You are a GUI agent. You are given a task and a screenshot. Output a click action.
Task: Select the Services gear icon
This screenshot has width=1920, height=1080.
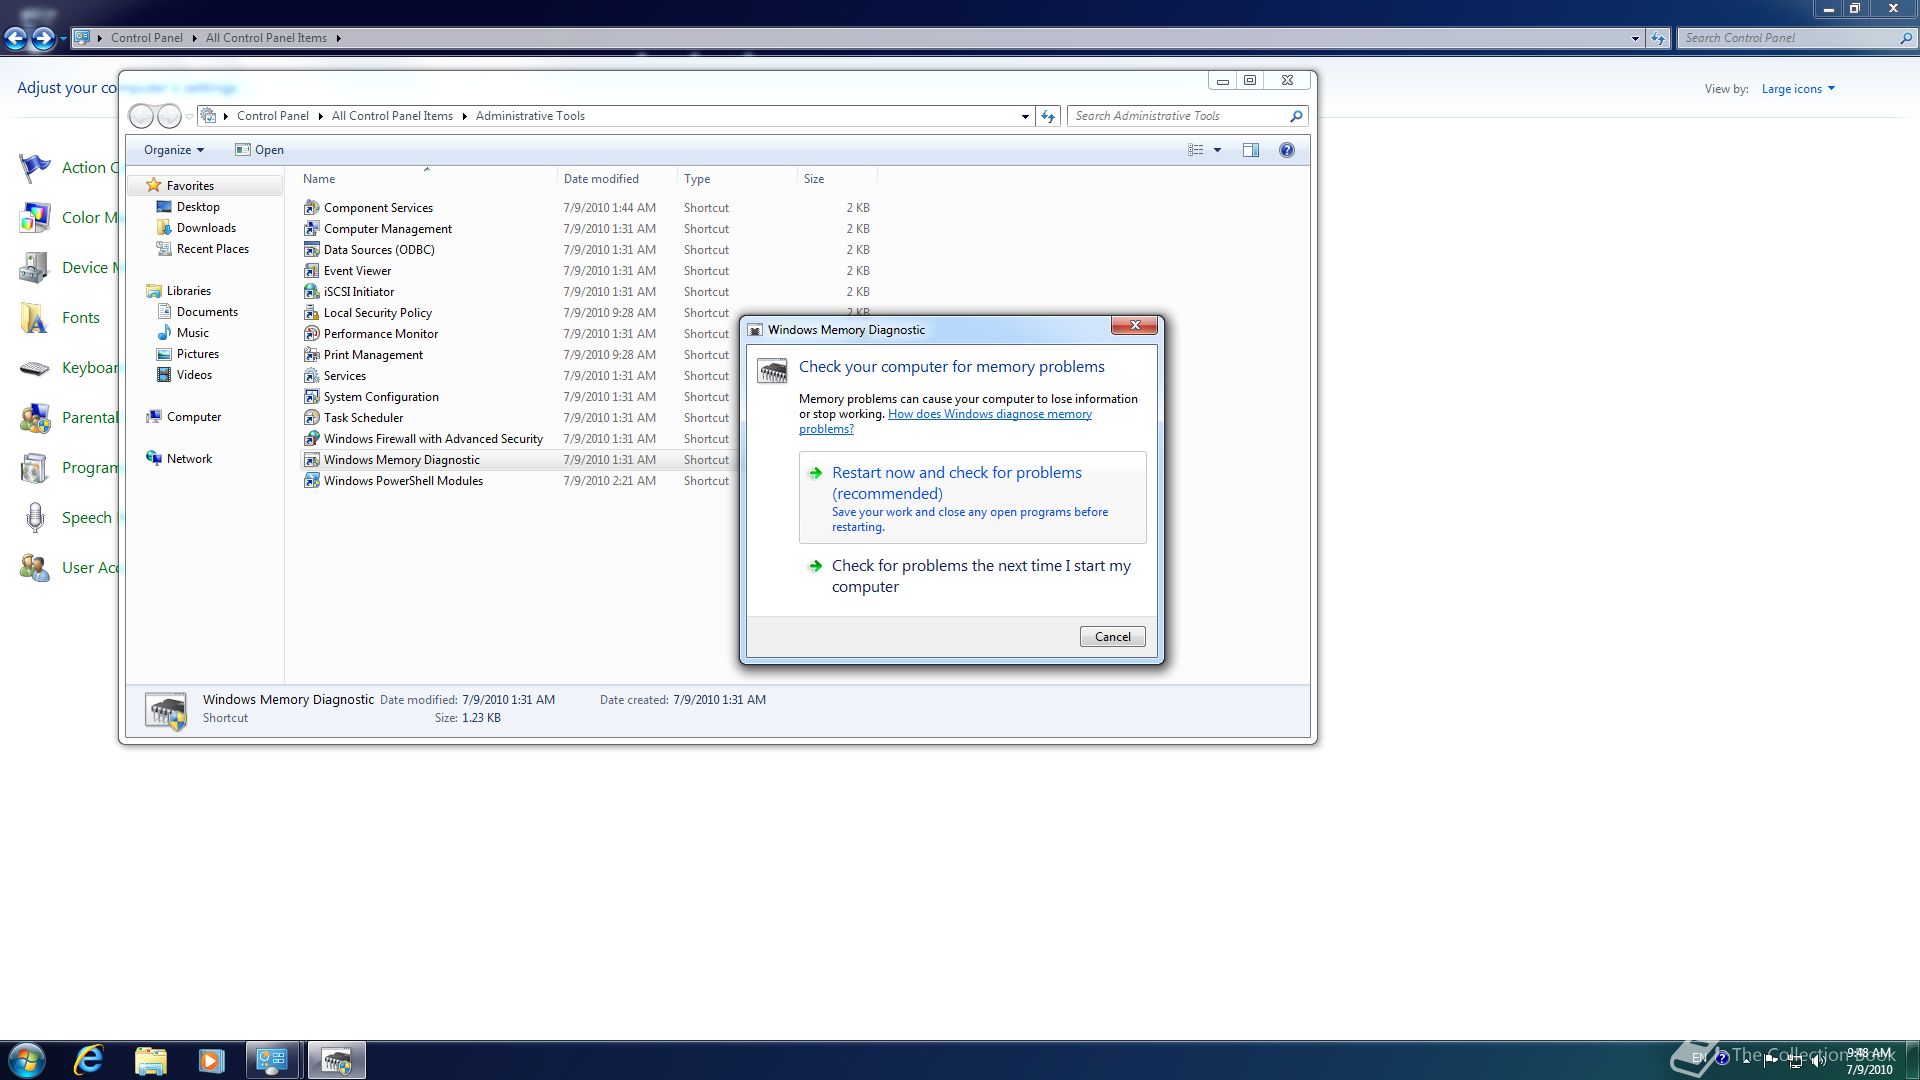click(311, 375)
